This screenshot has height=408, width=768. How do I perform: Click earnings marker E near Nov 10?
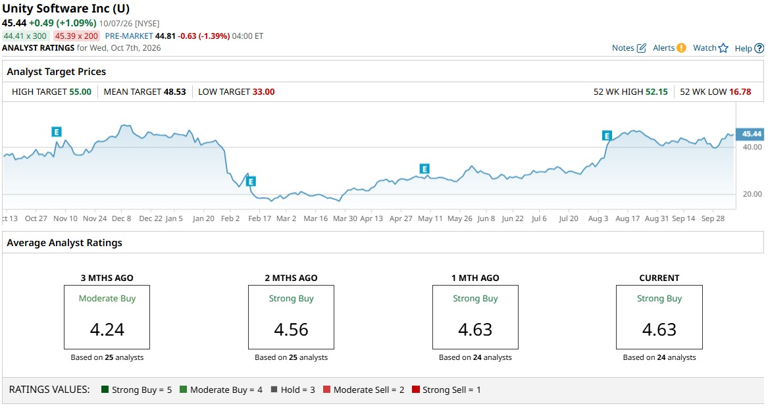point(56,132)
